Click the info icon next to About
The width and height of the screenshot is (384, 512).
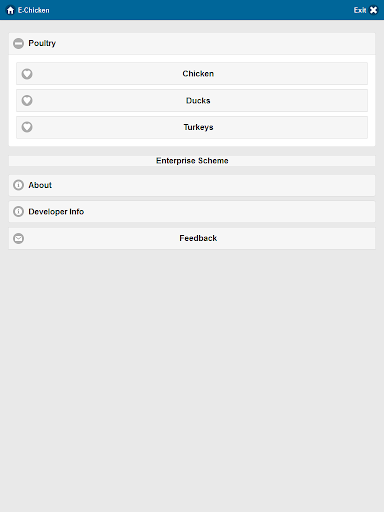point(18,185)
